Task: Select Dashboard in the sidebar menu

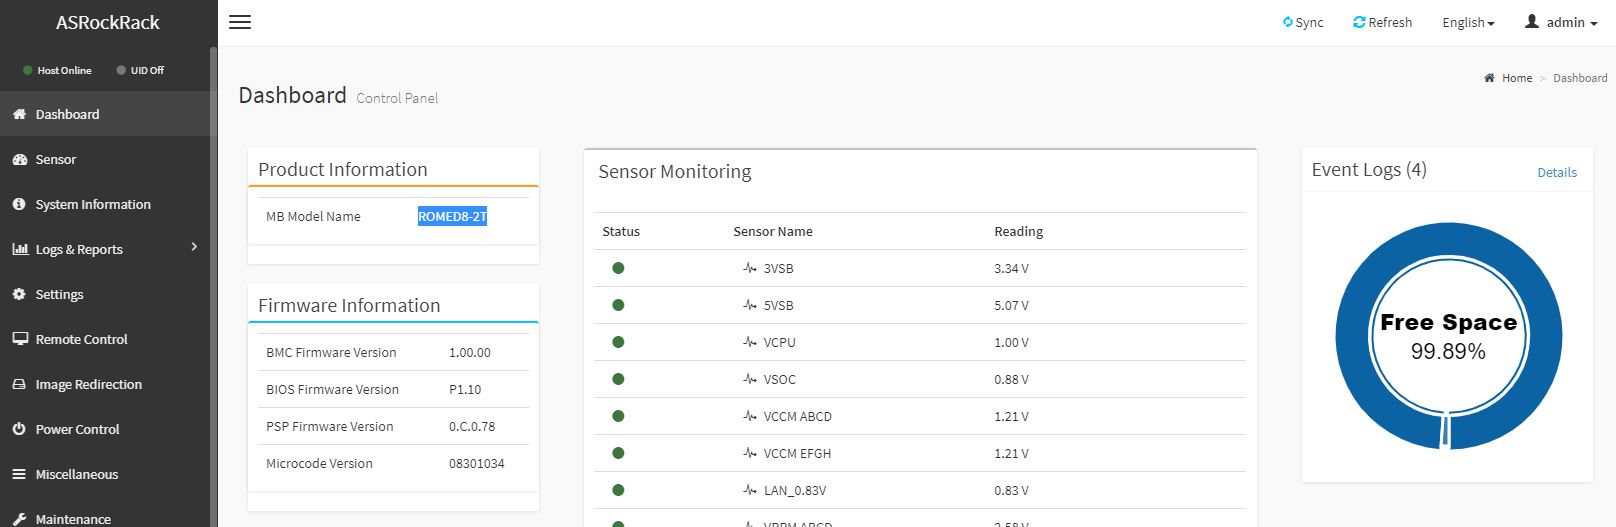Action: click(67, 114)
